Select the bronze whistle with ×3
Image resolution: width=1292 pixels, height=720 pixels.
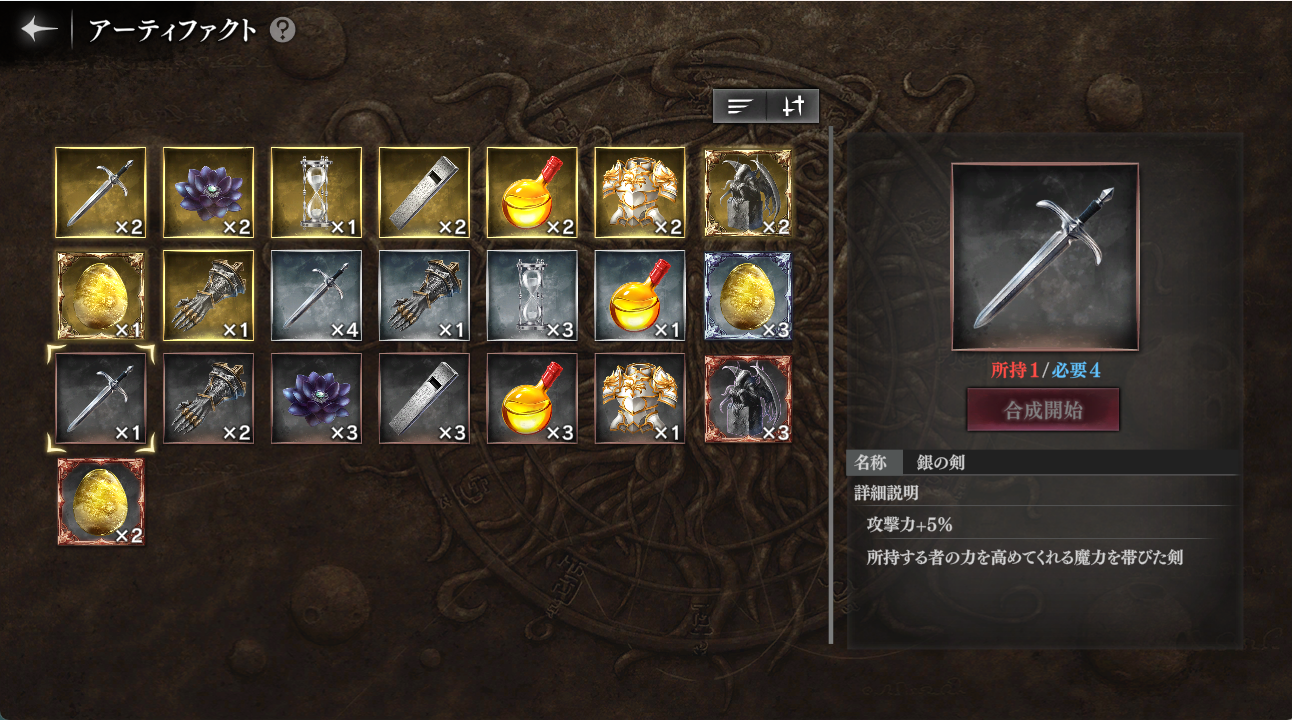424,398
